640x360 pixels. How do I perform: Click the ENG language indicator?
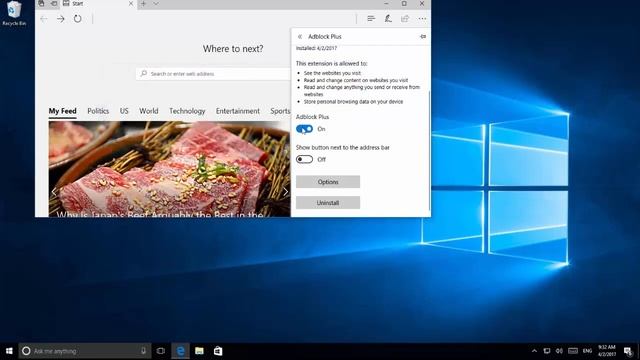(587, 351)
